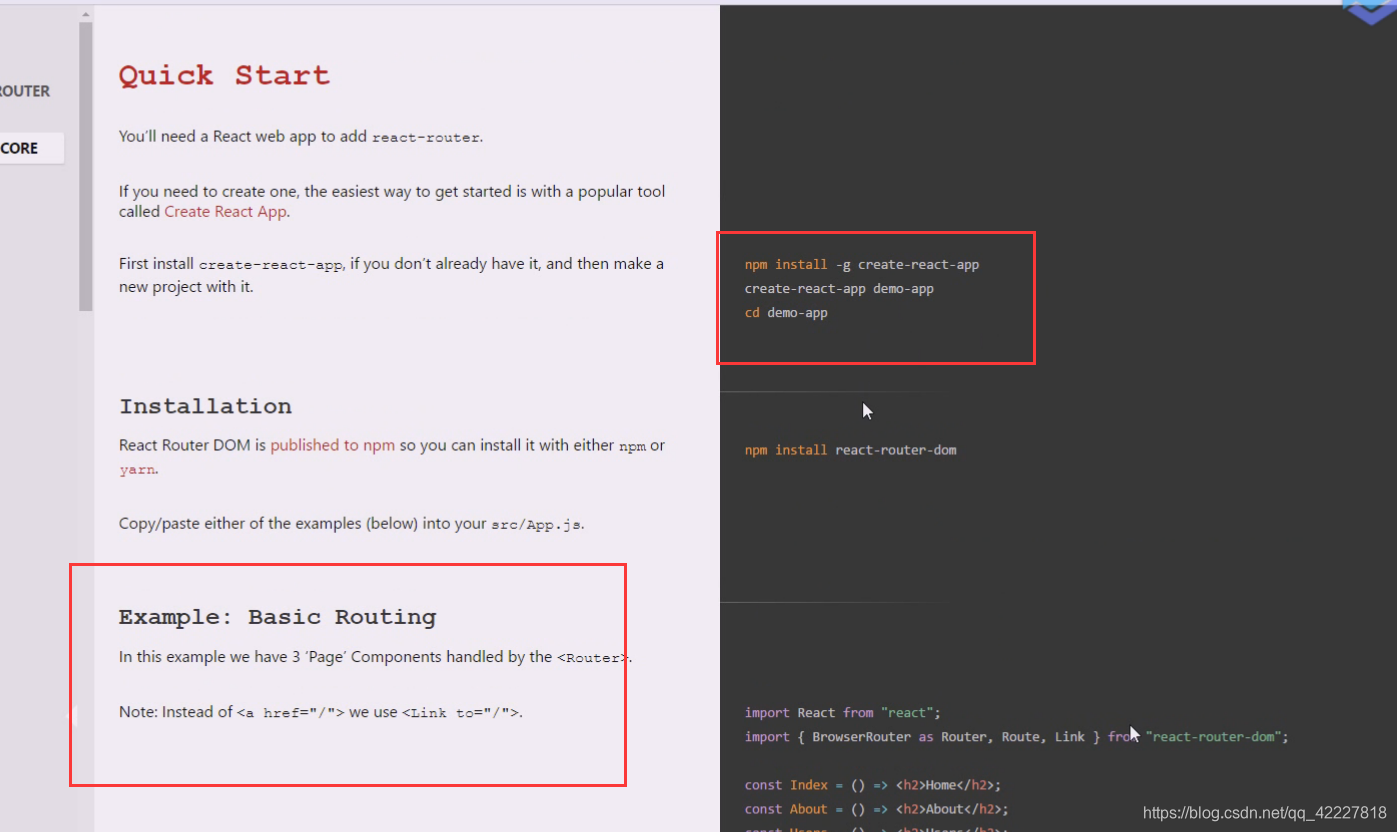This screenshot has height=832, width=1397.
Task: Click the code line npm install -g create-react-app
Action: (862, 265)
